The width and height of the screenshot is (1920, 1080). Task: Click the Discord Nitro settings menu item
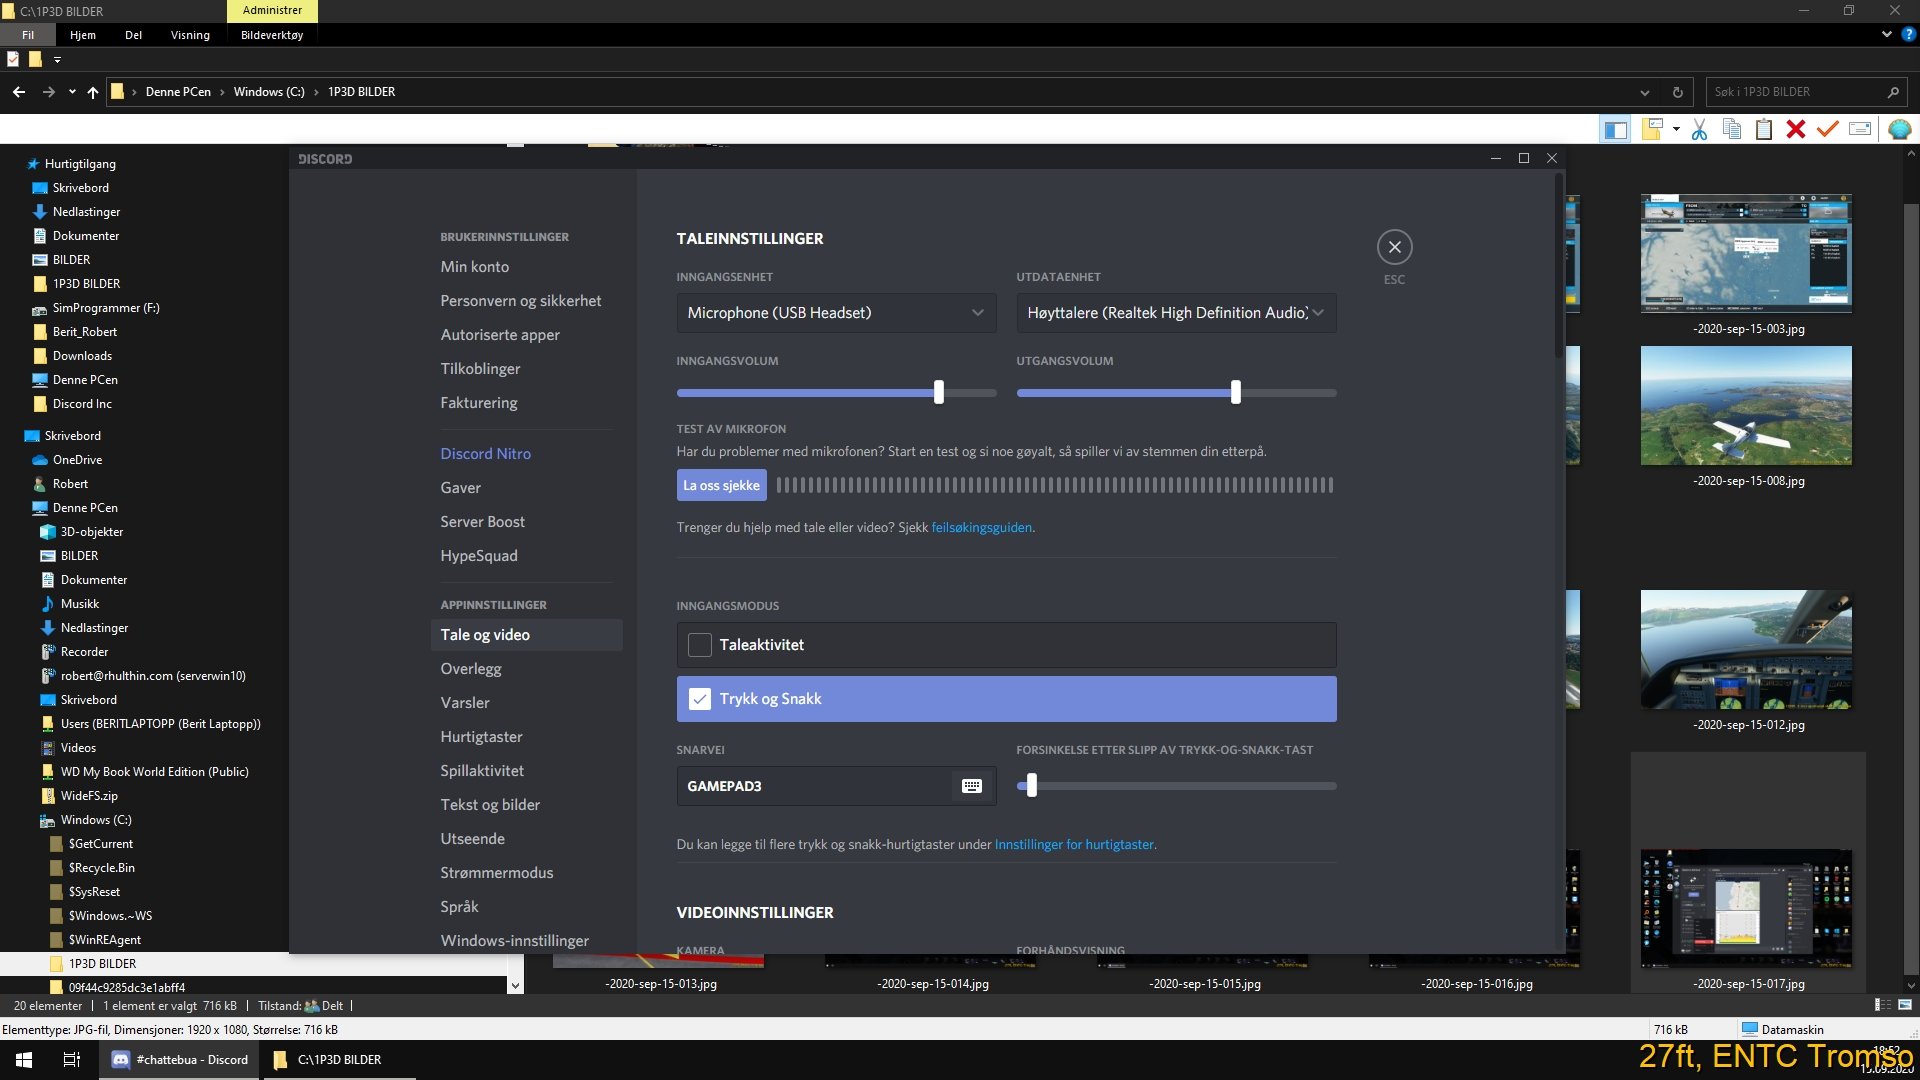coord(485,452)
